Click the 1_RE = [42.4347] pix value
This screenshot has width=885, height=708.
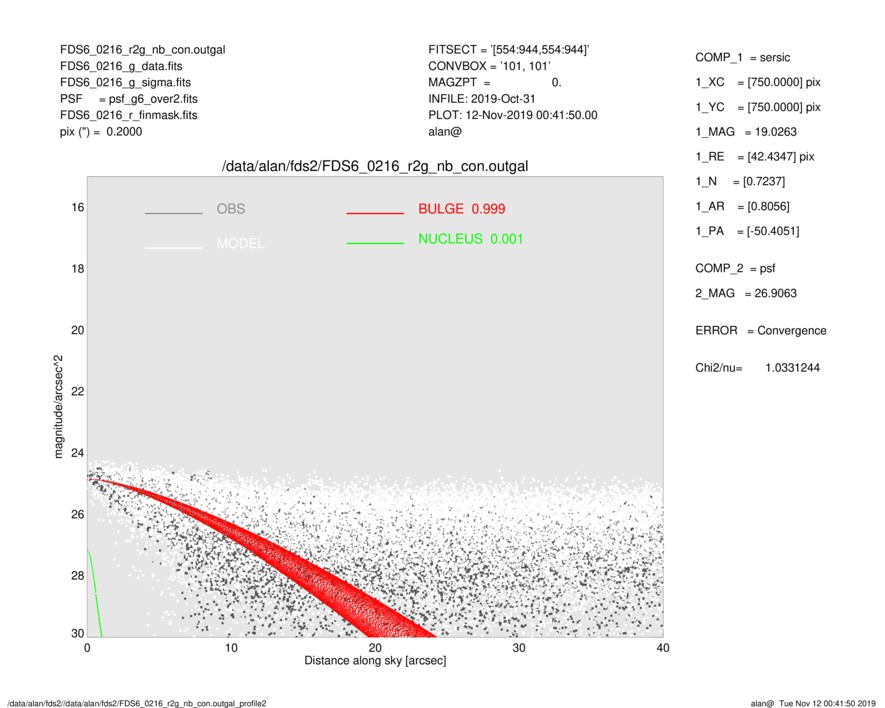click(x=755, y=157)
